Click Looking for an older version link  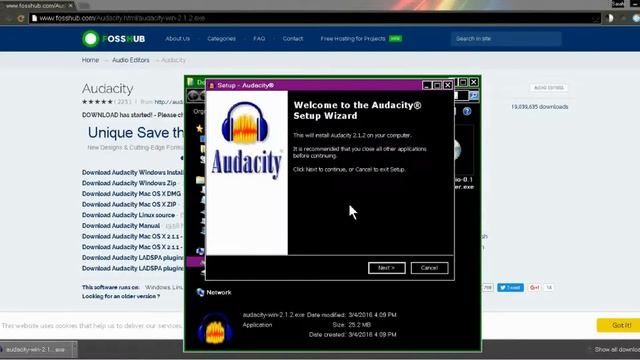click(121, 296)
